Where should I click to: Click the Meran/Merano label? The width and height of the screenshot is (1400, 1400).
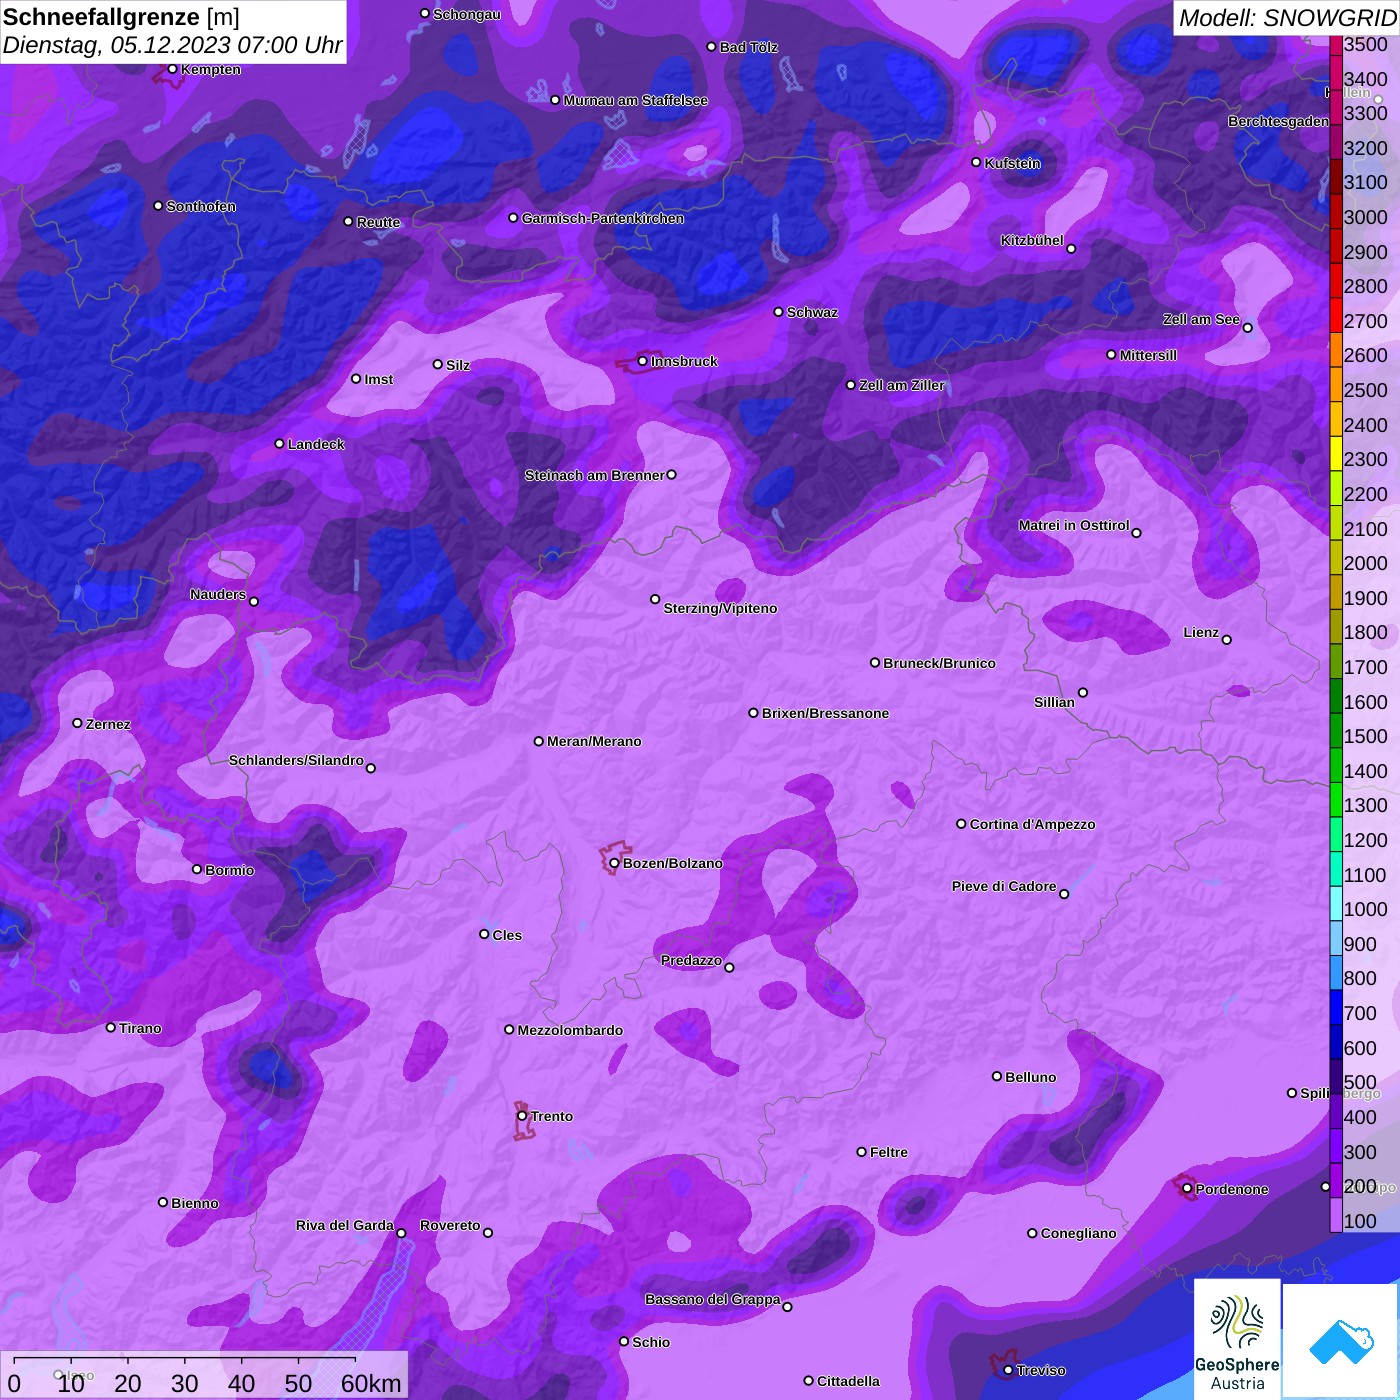[594, 741]
